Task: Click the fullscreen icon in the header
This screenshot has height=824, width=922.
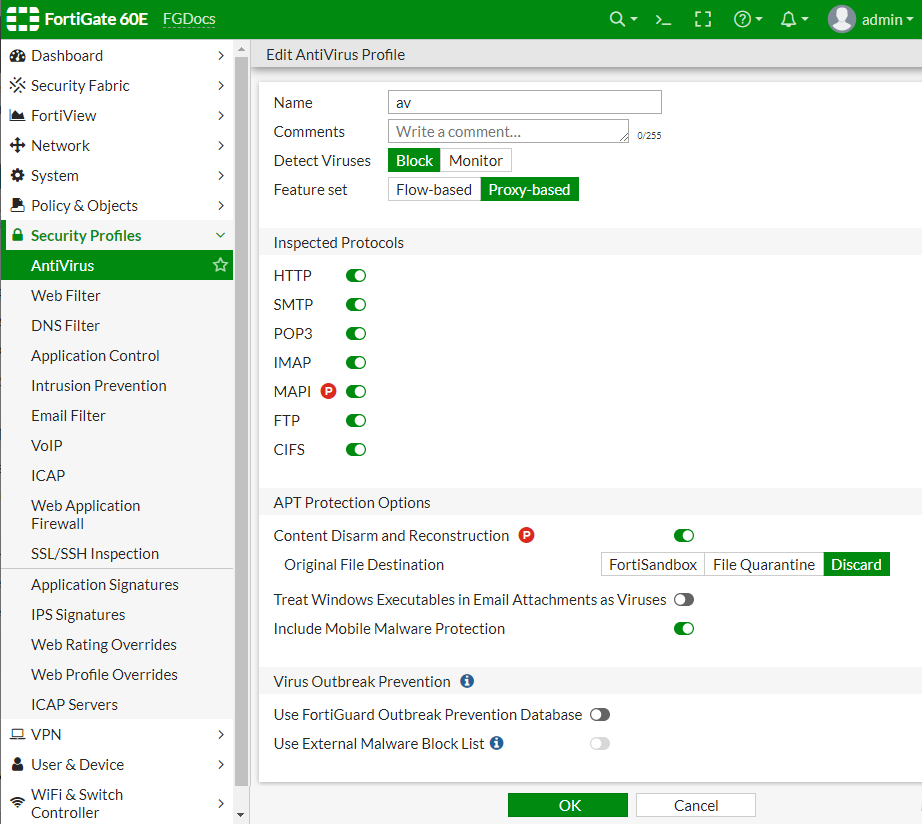Action: 702,18
